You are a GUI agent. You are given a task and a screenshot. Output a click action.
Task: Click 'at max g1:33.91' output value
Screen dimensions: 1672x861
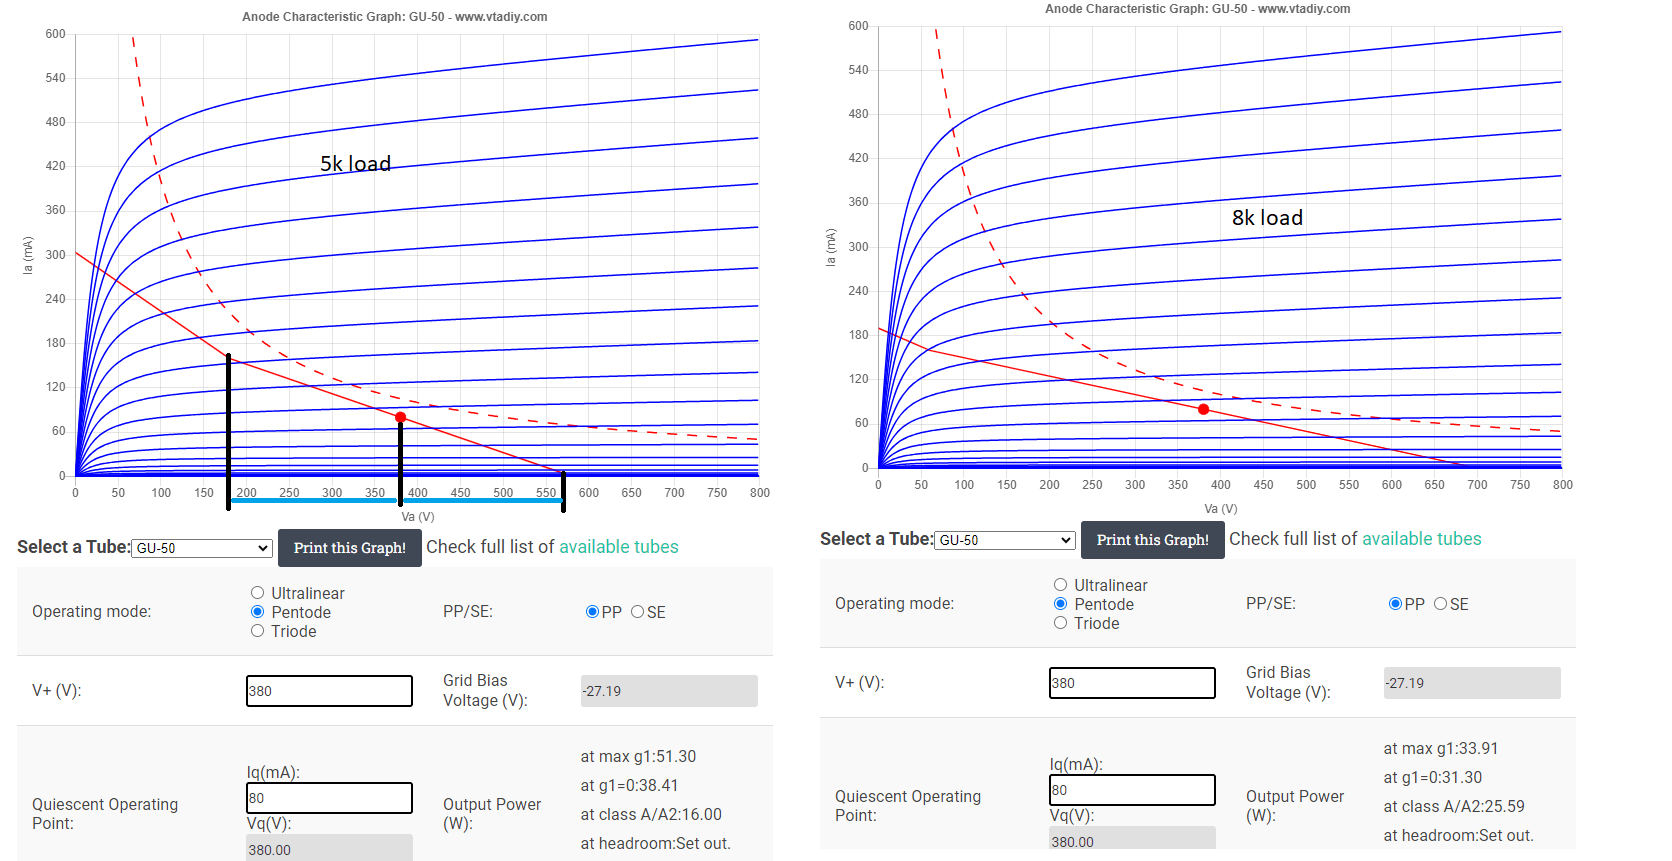point(1441,749)
